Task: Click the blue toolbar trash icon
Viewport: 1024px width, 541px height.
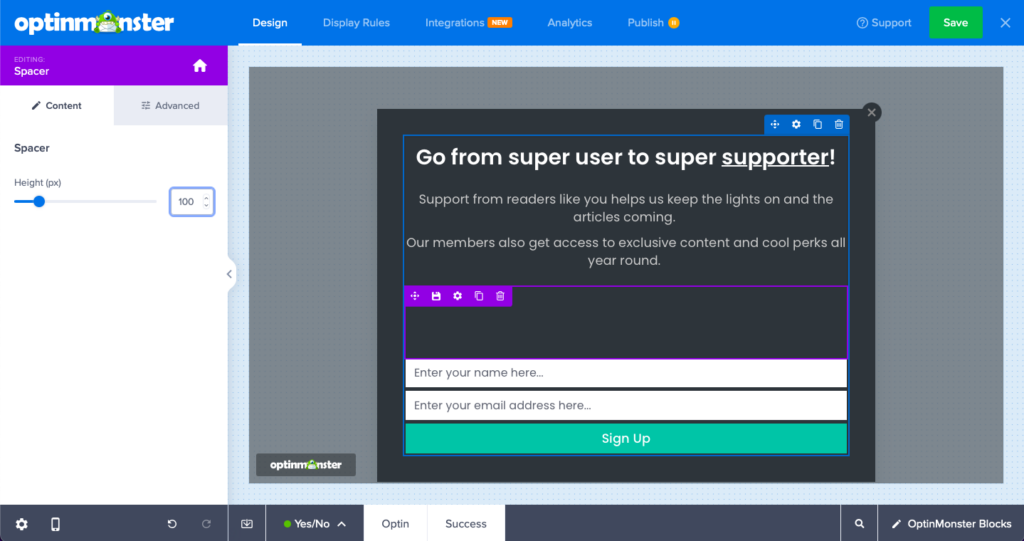Action: click(x=839, y=125)
